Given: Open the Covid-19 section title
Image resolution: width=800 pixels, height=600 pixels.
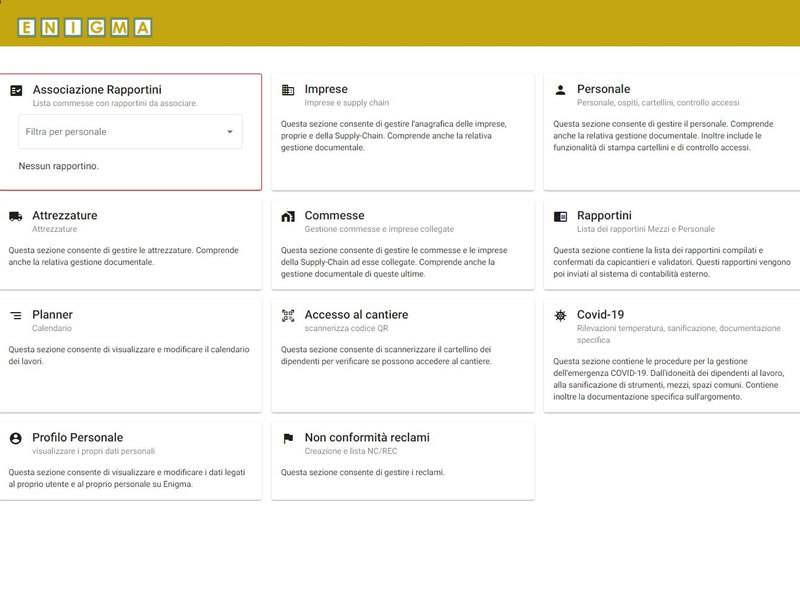Looking at the screenshot, I should click(x=601, y=314).
